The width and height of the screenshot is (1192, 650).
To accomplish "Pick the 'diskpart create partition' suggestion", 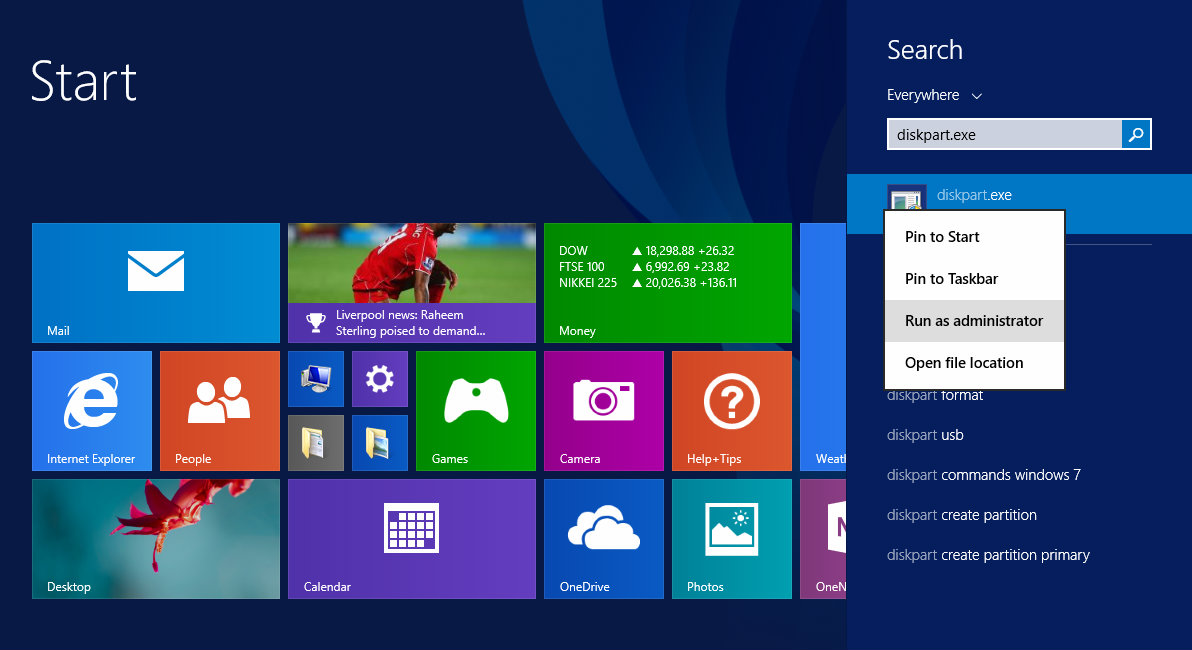I will (x=962, y=515).
